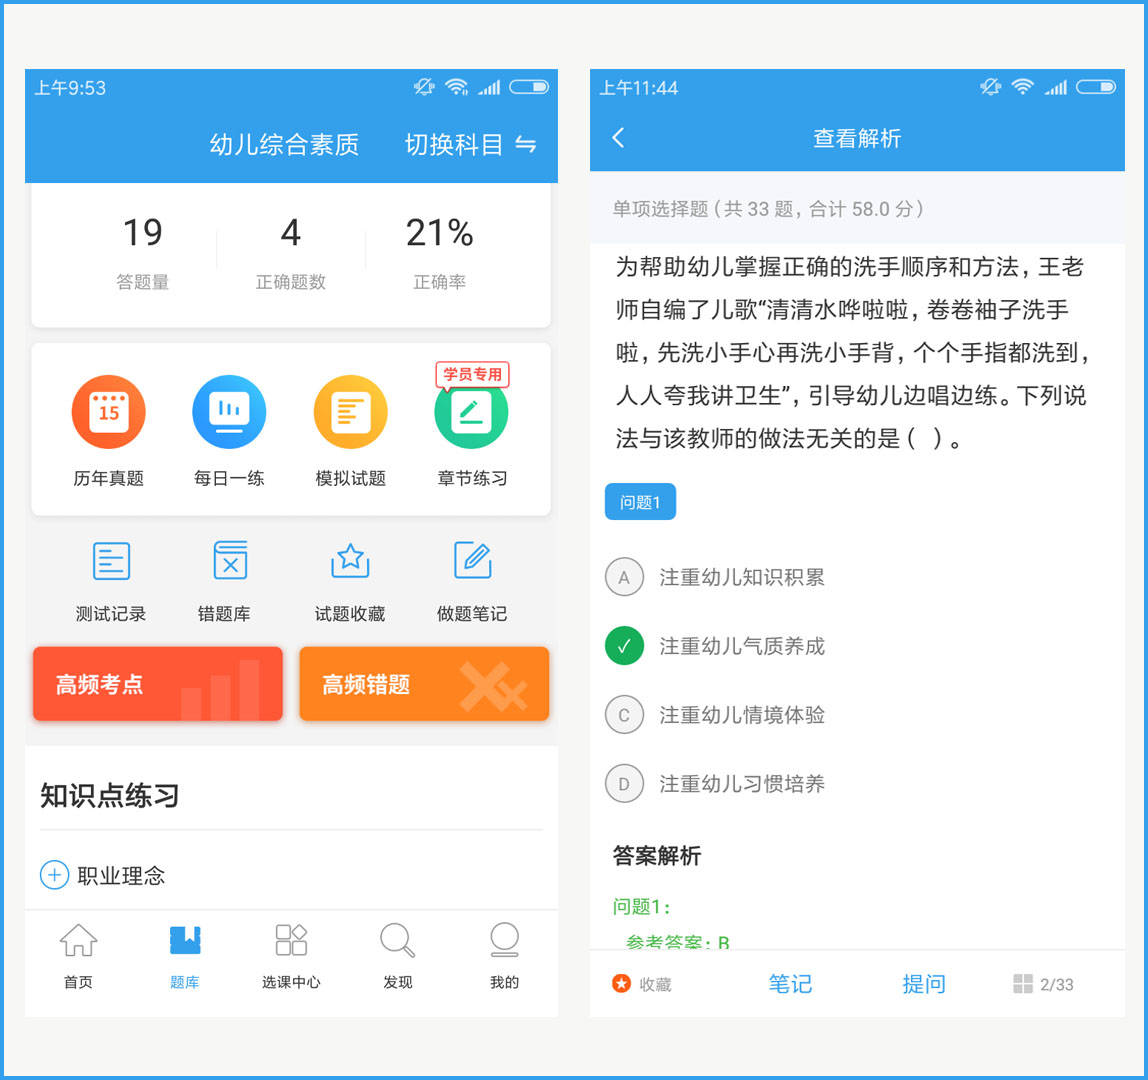Tap the 查看解析 page title
The image size is (1148, 1080).
click(x=857, y=138)
